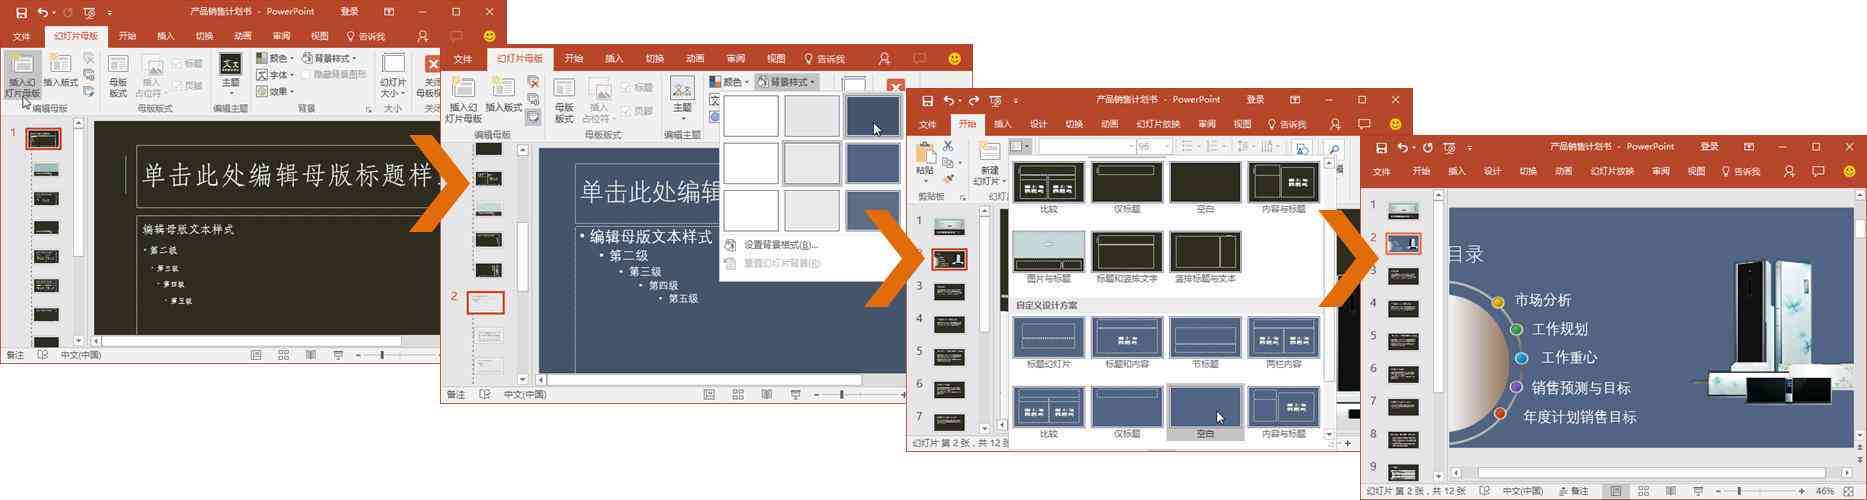Select the middle-row gray background style swatch
This screenshot has width=1867, height=500.
click(811, 164)
